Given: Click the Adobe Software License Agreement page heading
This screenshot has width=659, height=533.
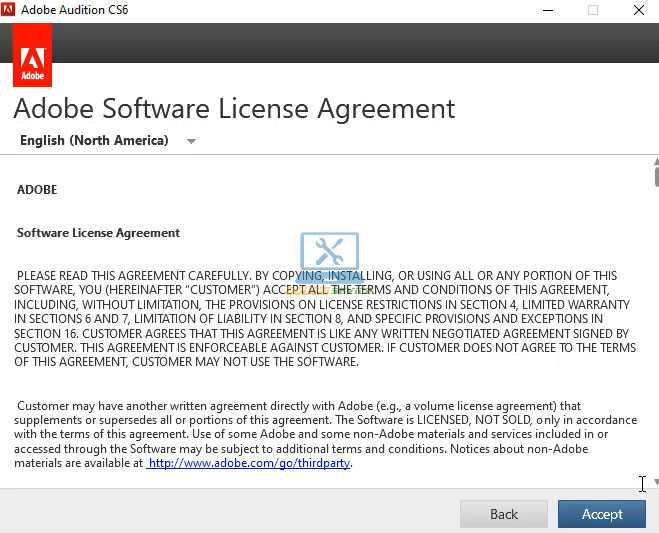Looking at the screenshot, I should point(234,108).
